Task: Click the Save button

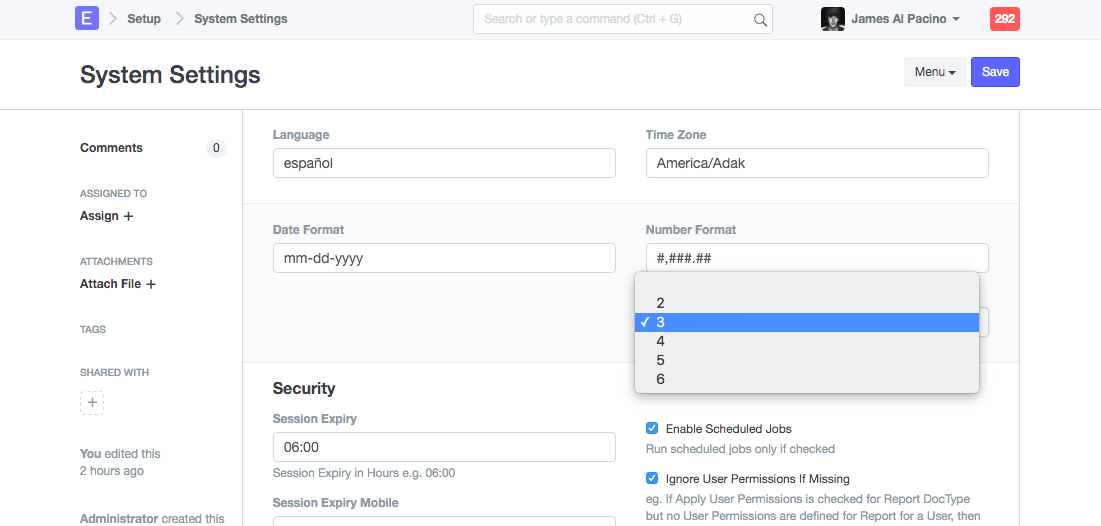Action: (x=995, y=72)
